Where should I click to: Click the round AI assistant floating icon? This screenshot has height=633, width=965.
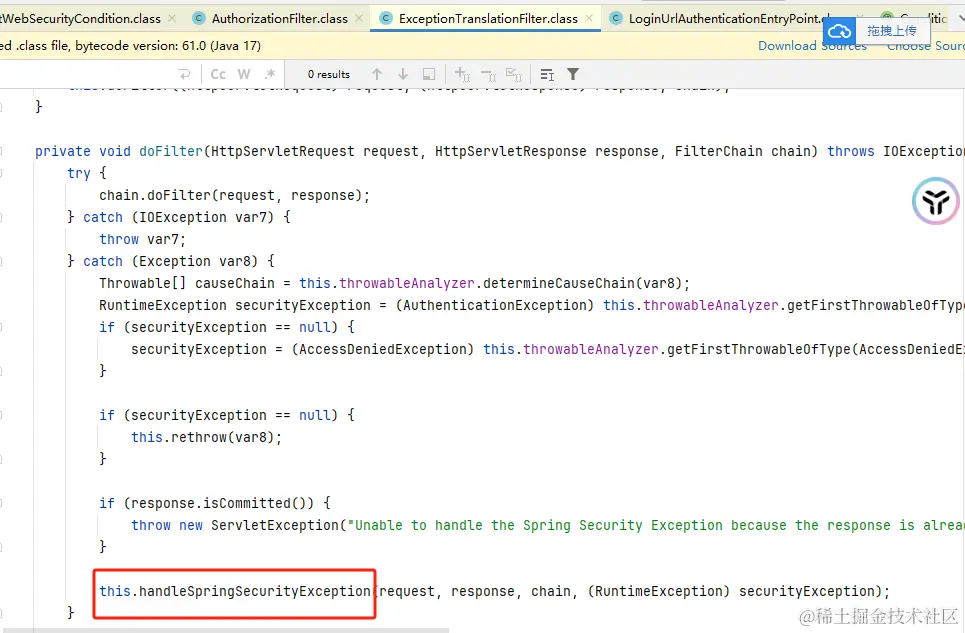pos(935,201)
